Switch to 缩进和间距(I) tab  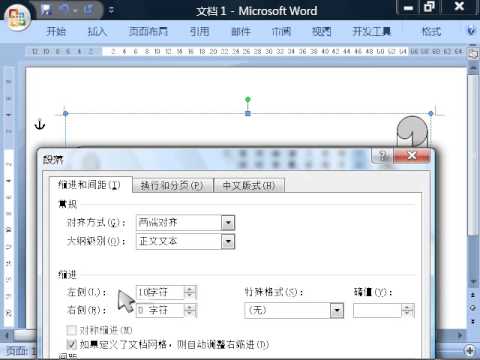(90, 185)
